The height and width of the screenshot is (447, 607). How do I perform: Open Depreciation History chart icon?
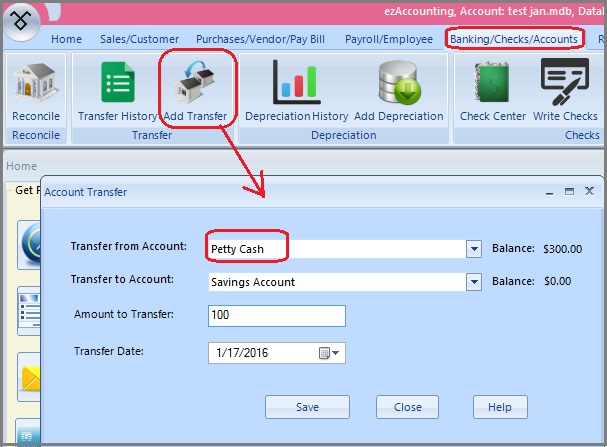click(x=296, y=87)
